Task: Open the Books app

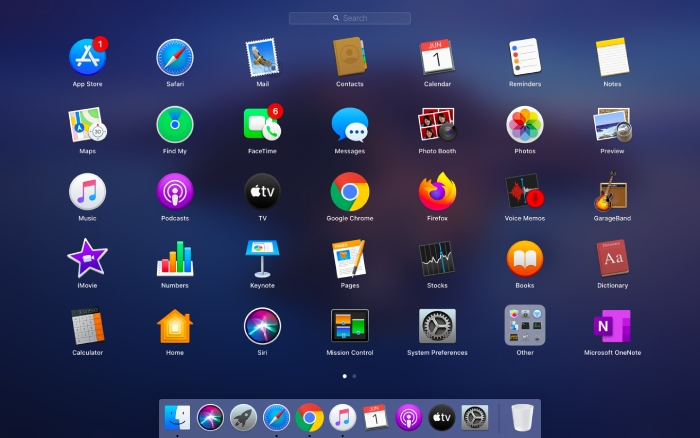Action: point(525,259)
